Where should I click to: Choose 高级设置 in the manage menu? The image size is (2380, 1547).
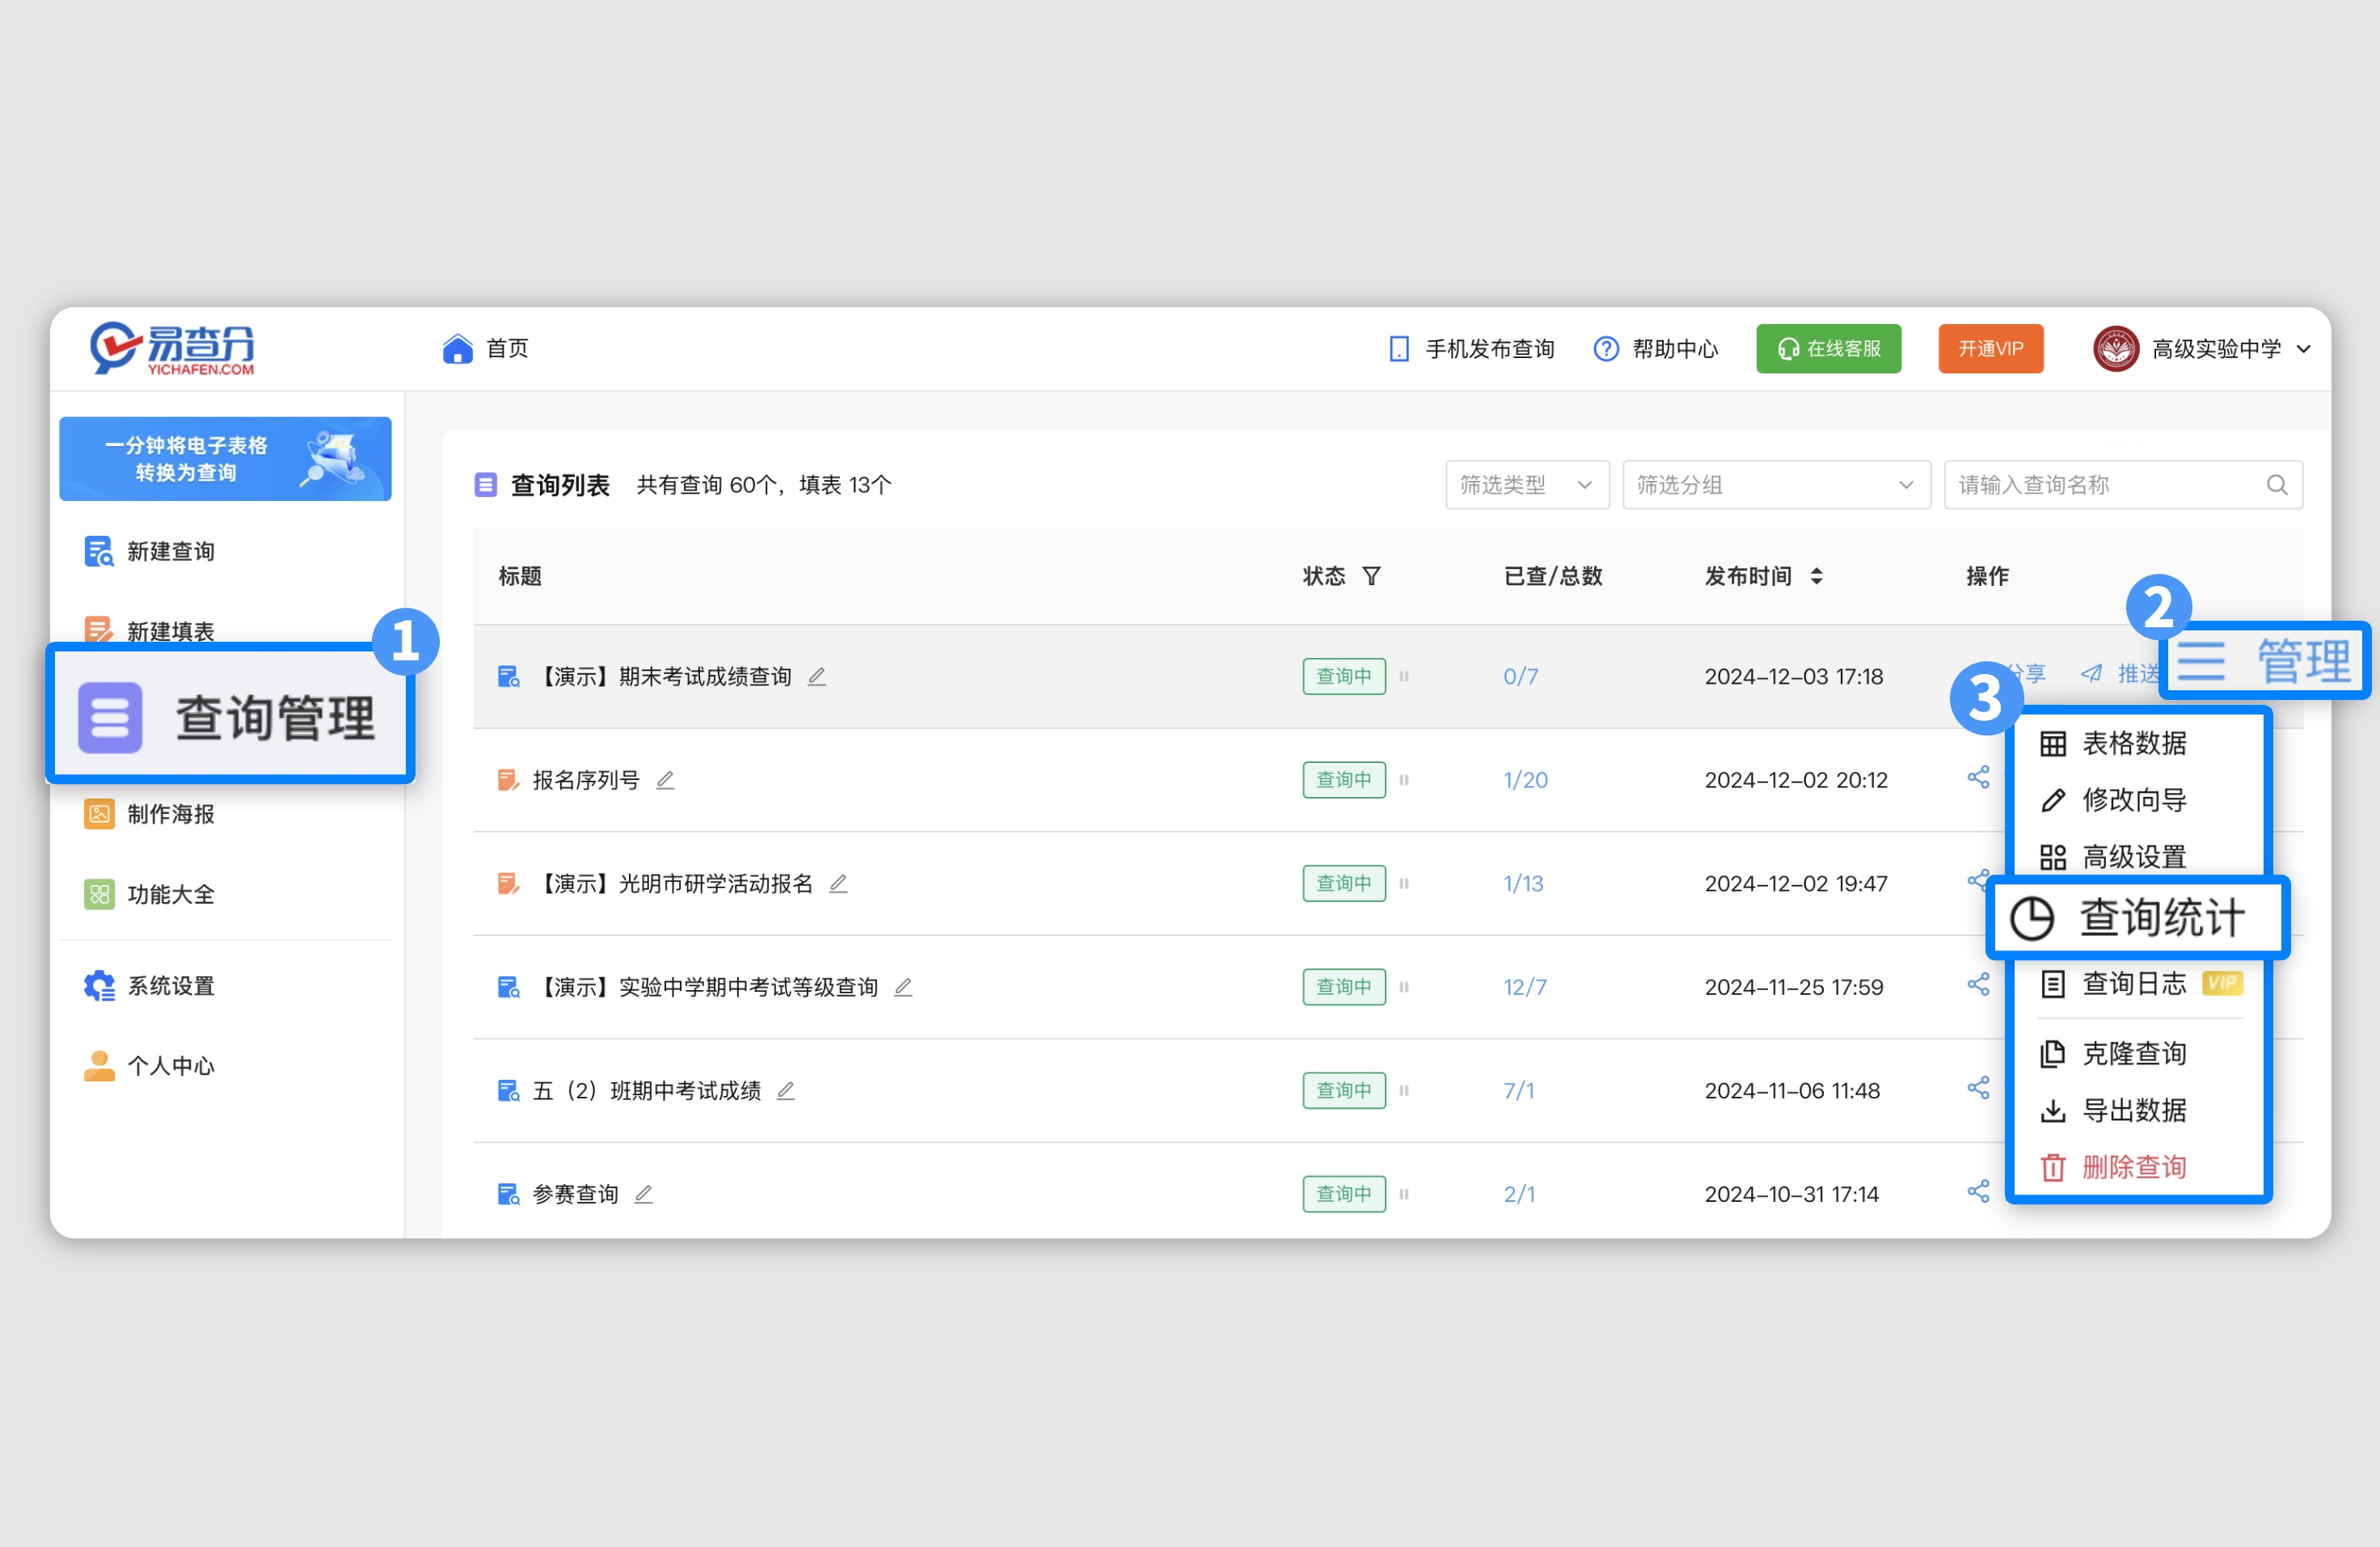click(x=2113, y=857)
